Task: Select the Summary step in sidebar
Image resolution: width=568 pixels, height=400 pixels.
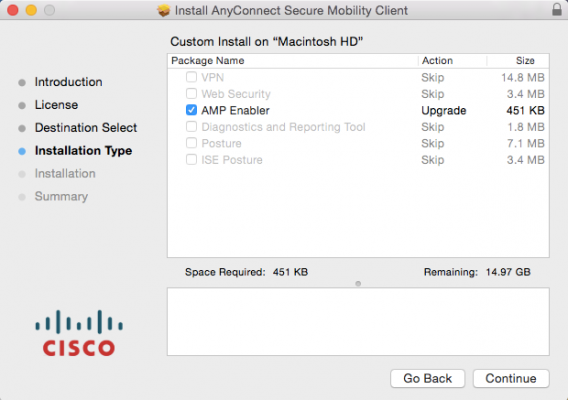Action: (61, 196)
